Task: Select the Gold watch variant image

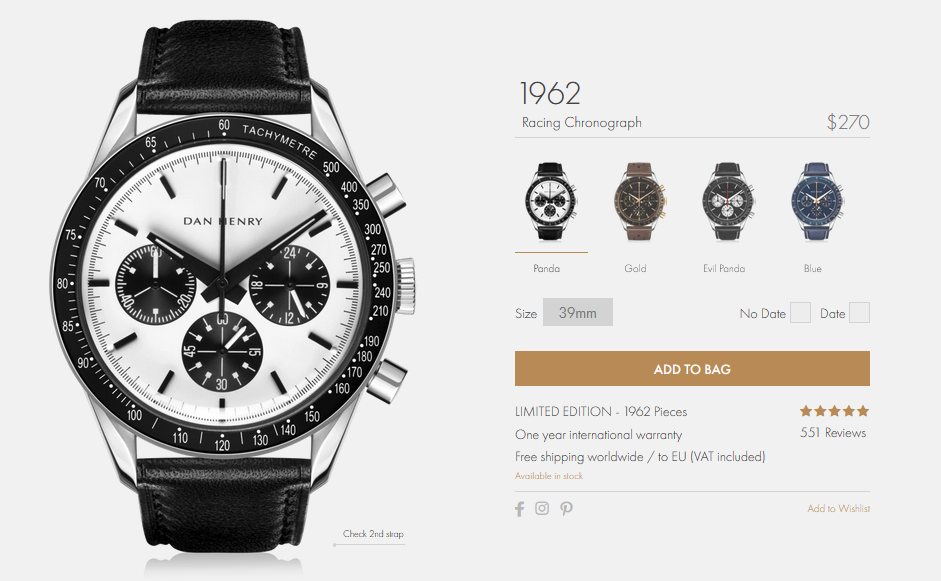Action: (x=640, y=202)
